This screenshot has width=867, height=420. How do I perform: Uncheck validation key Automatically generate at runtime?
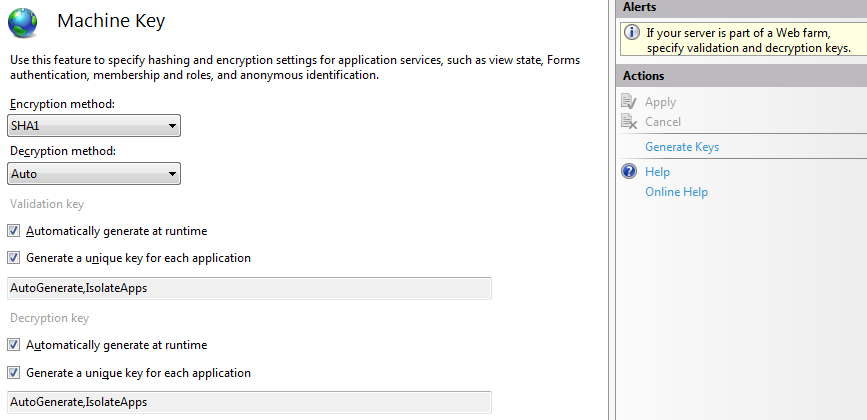(14, 230)
